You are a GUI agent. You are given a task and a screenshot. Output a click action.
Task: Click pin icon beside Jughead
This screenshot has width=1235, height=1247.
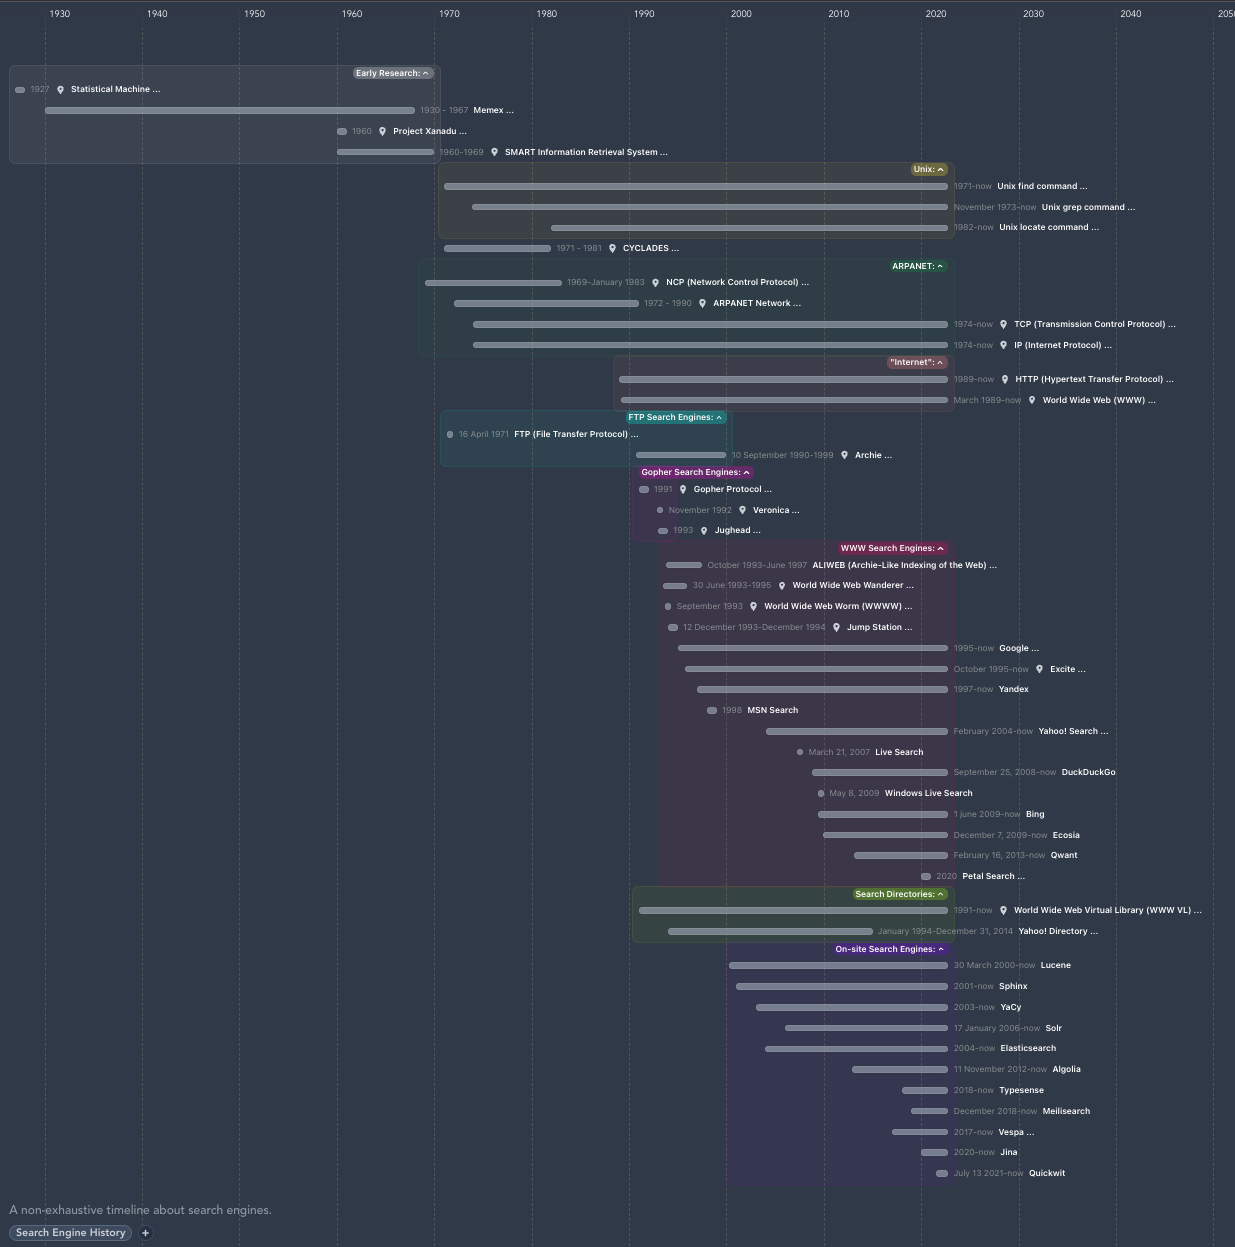pos(704,531)
